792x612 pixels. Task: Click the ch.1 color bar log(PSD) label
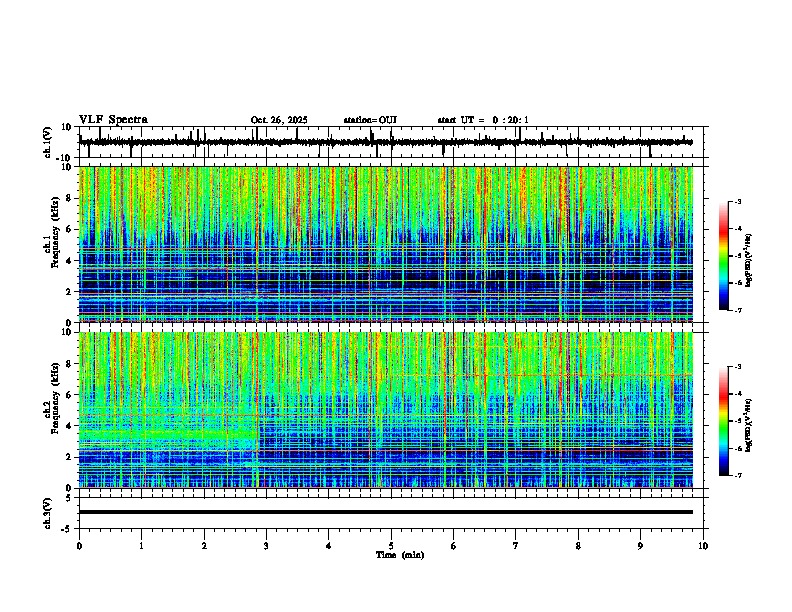pos(748,260)
